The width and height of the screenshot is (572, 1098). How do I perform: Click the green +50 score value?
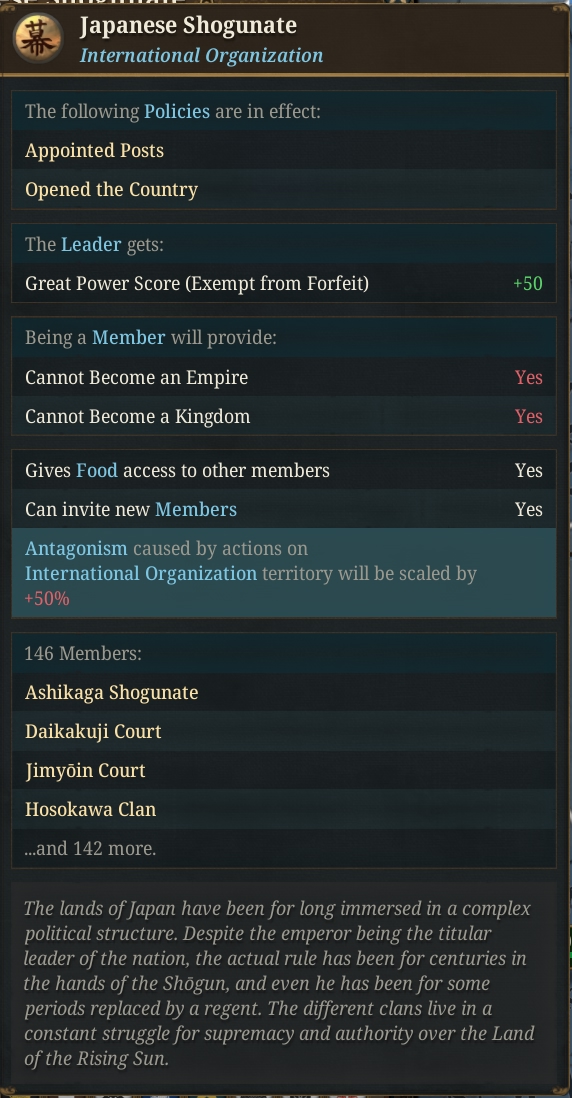tap(528, 284)
